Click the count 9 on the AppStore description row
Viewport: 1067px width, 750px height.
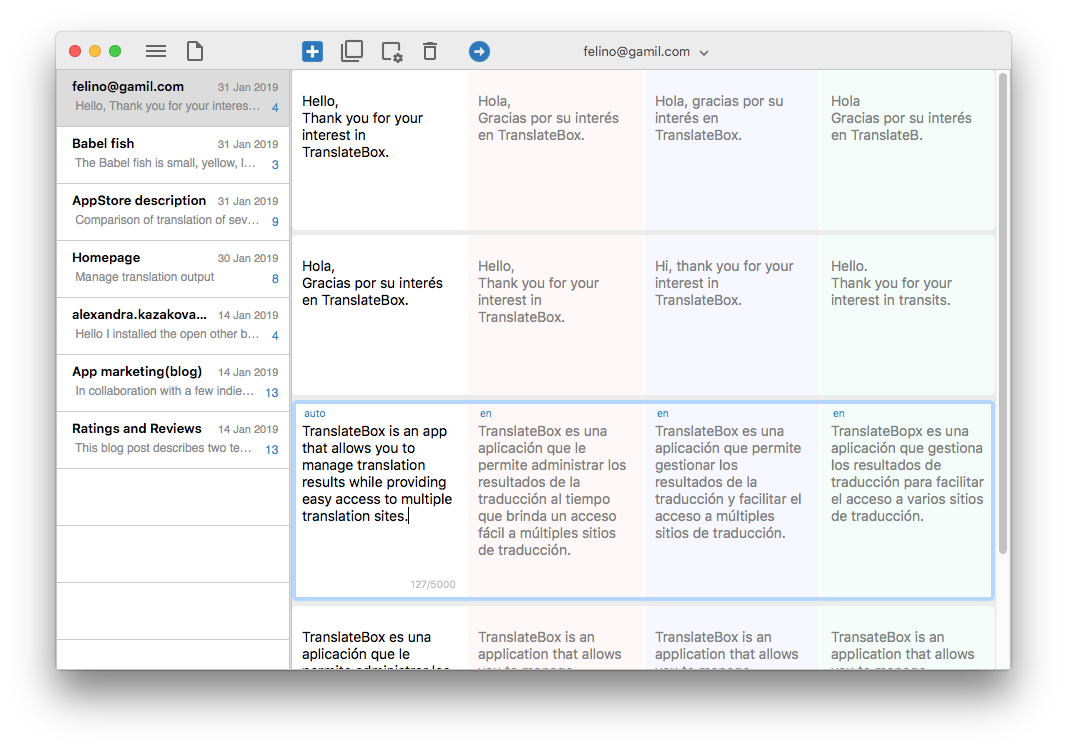(x=275, y=222)
